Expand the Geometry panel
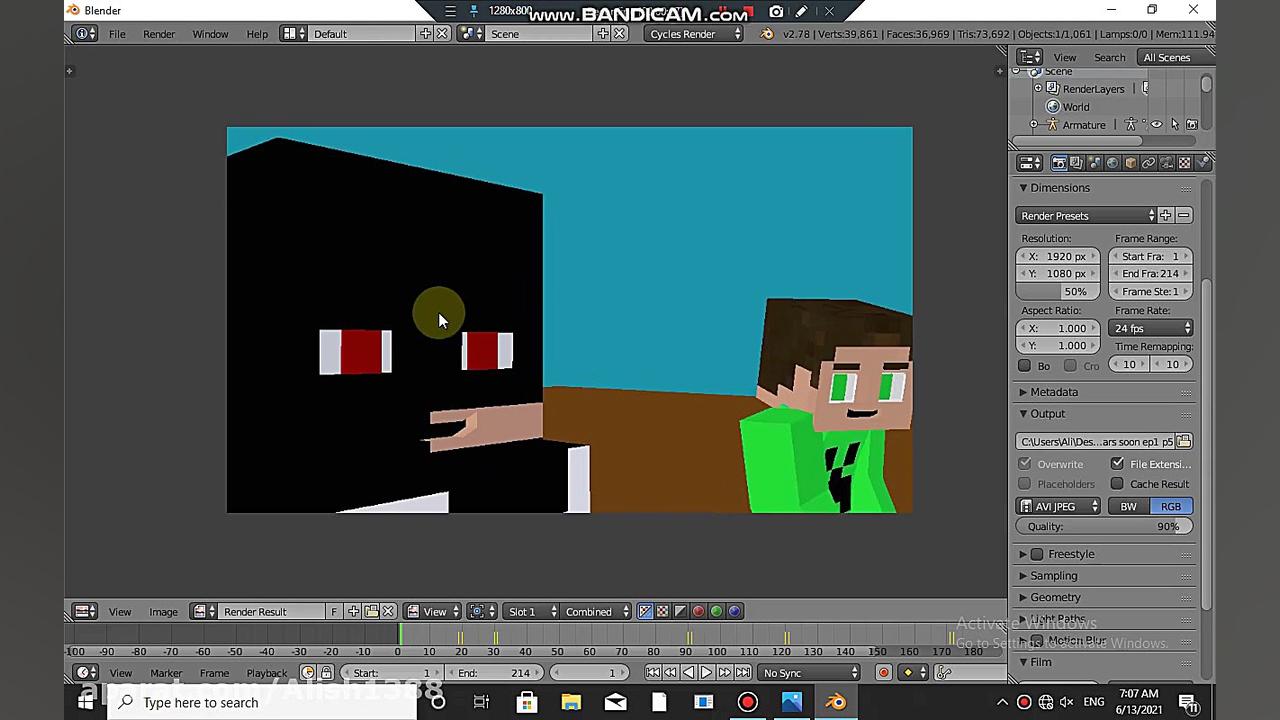The width and height of the screenshot is (1280, 720). click(1050, 598)
